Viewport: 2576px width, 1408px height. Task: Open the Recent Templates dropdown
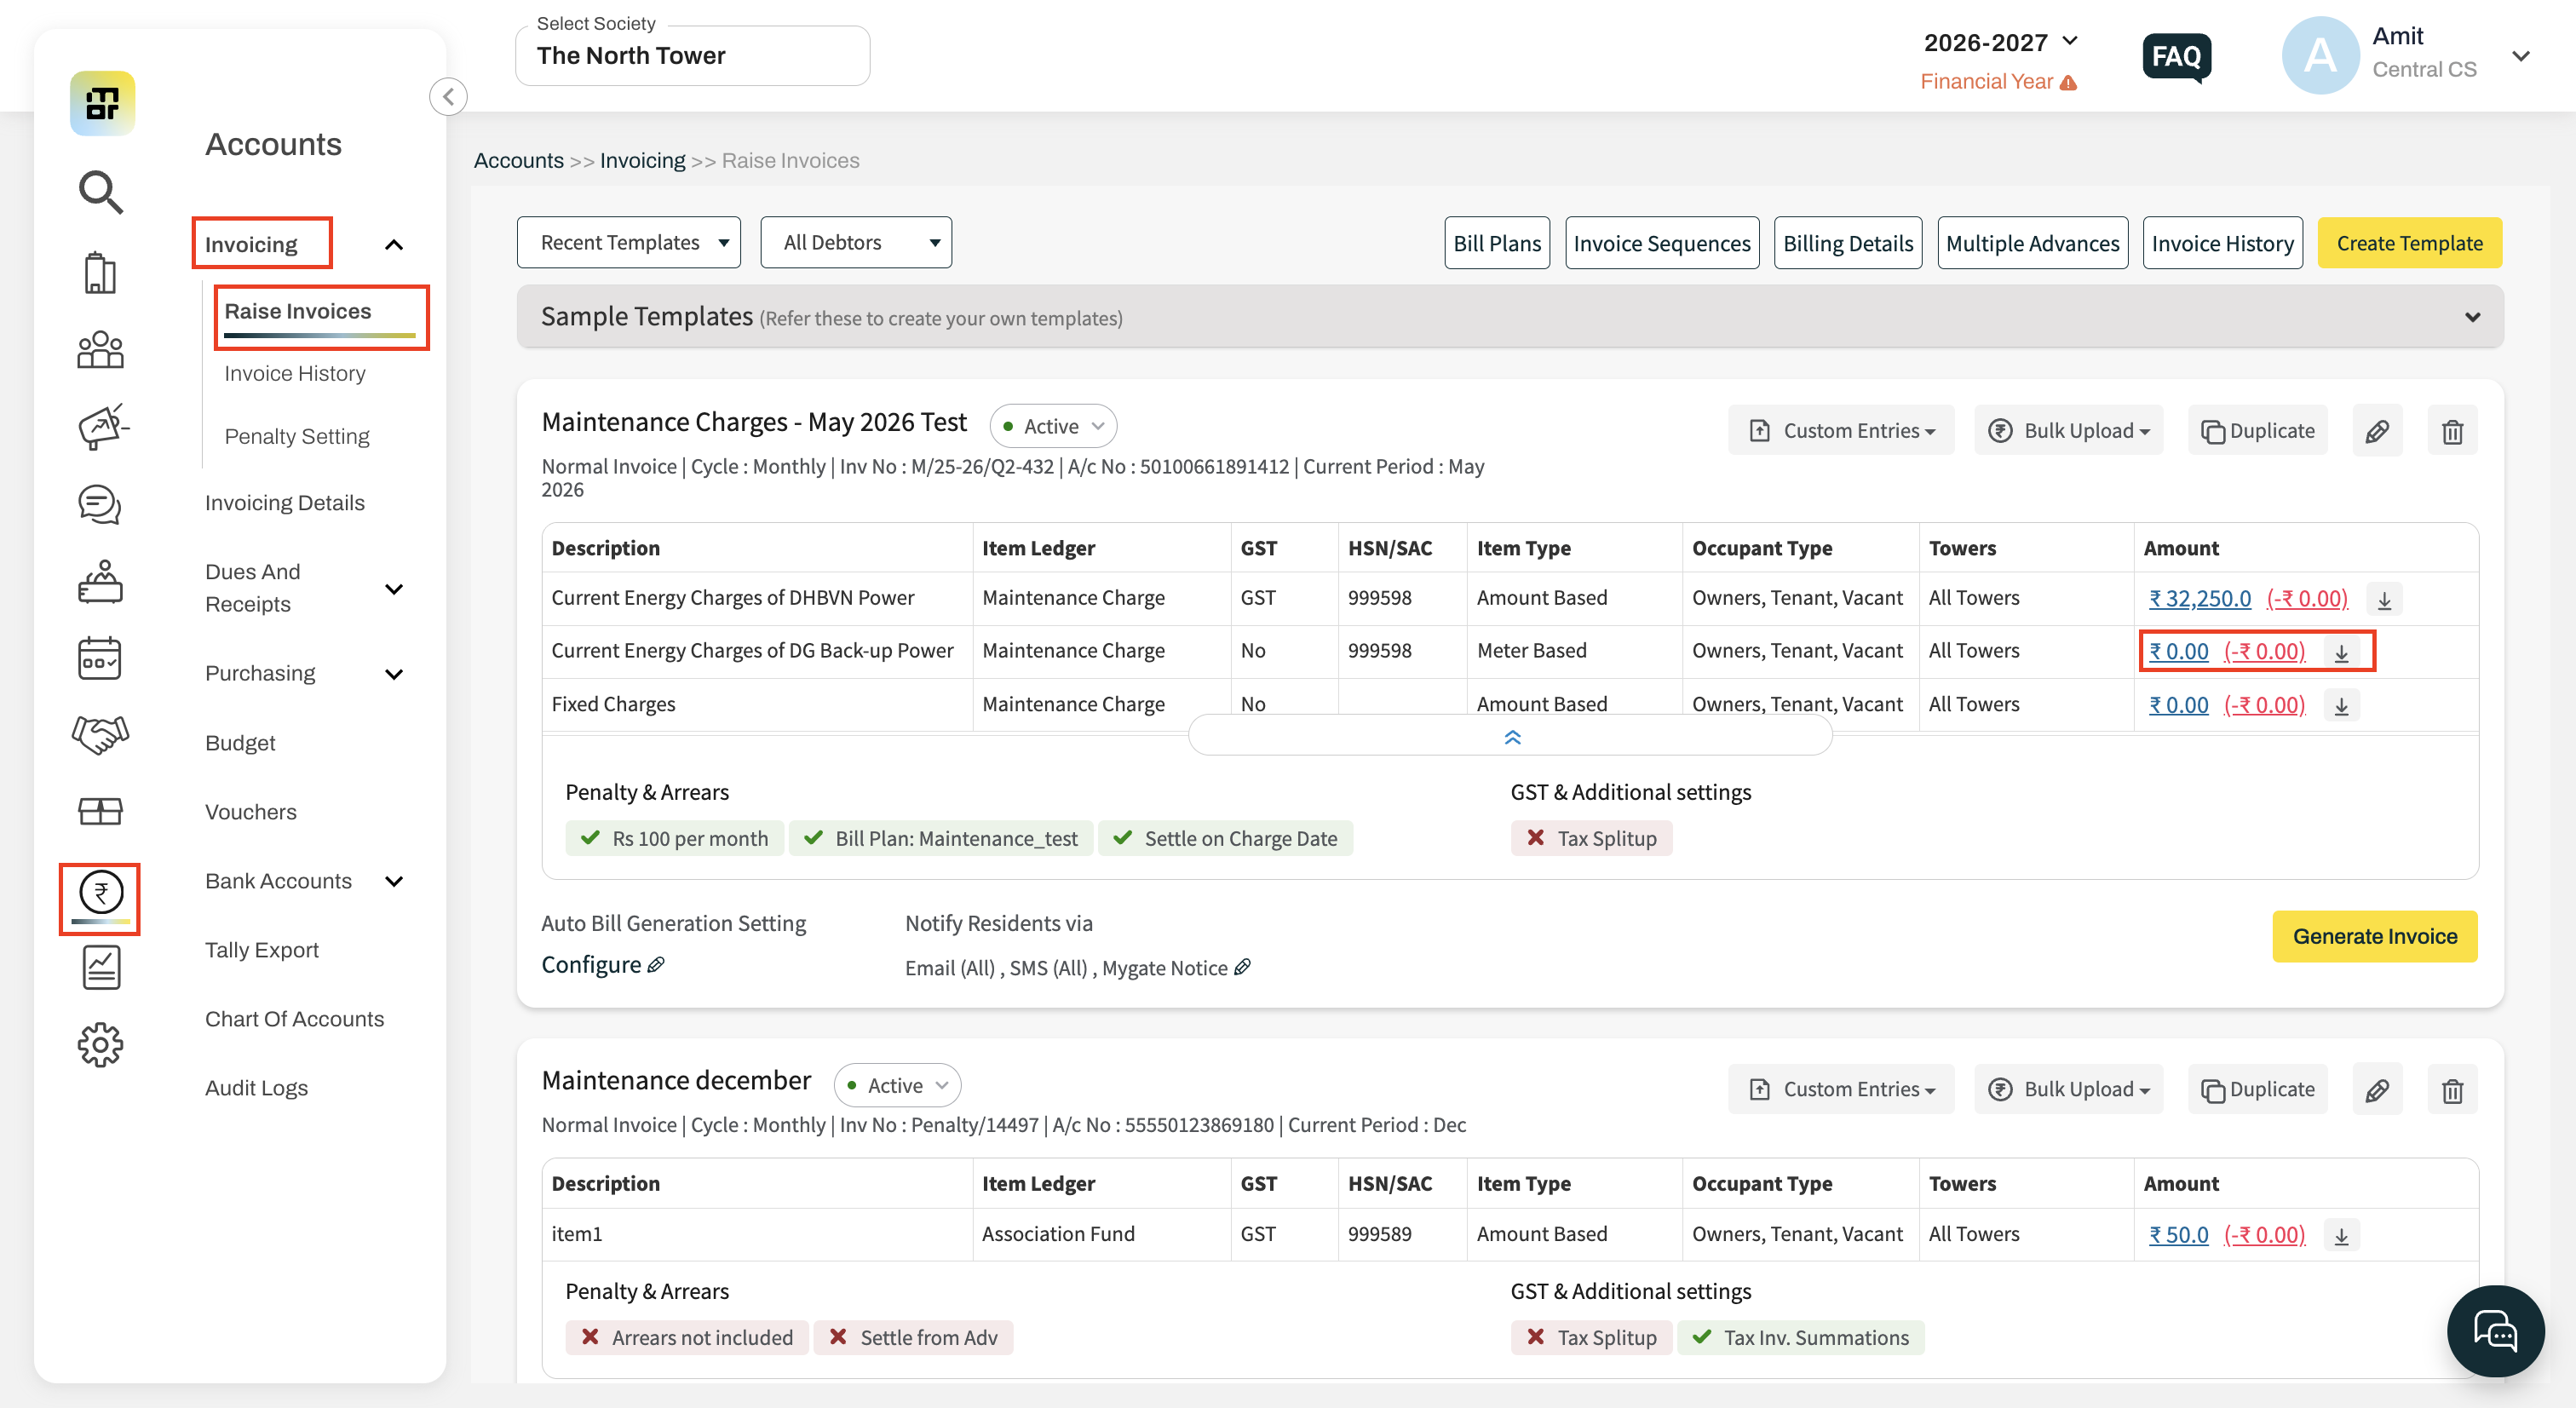click(628, 243)
